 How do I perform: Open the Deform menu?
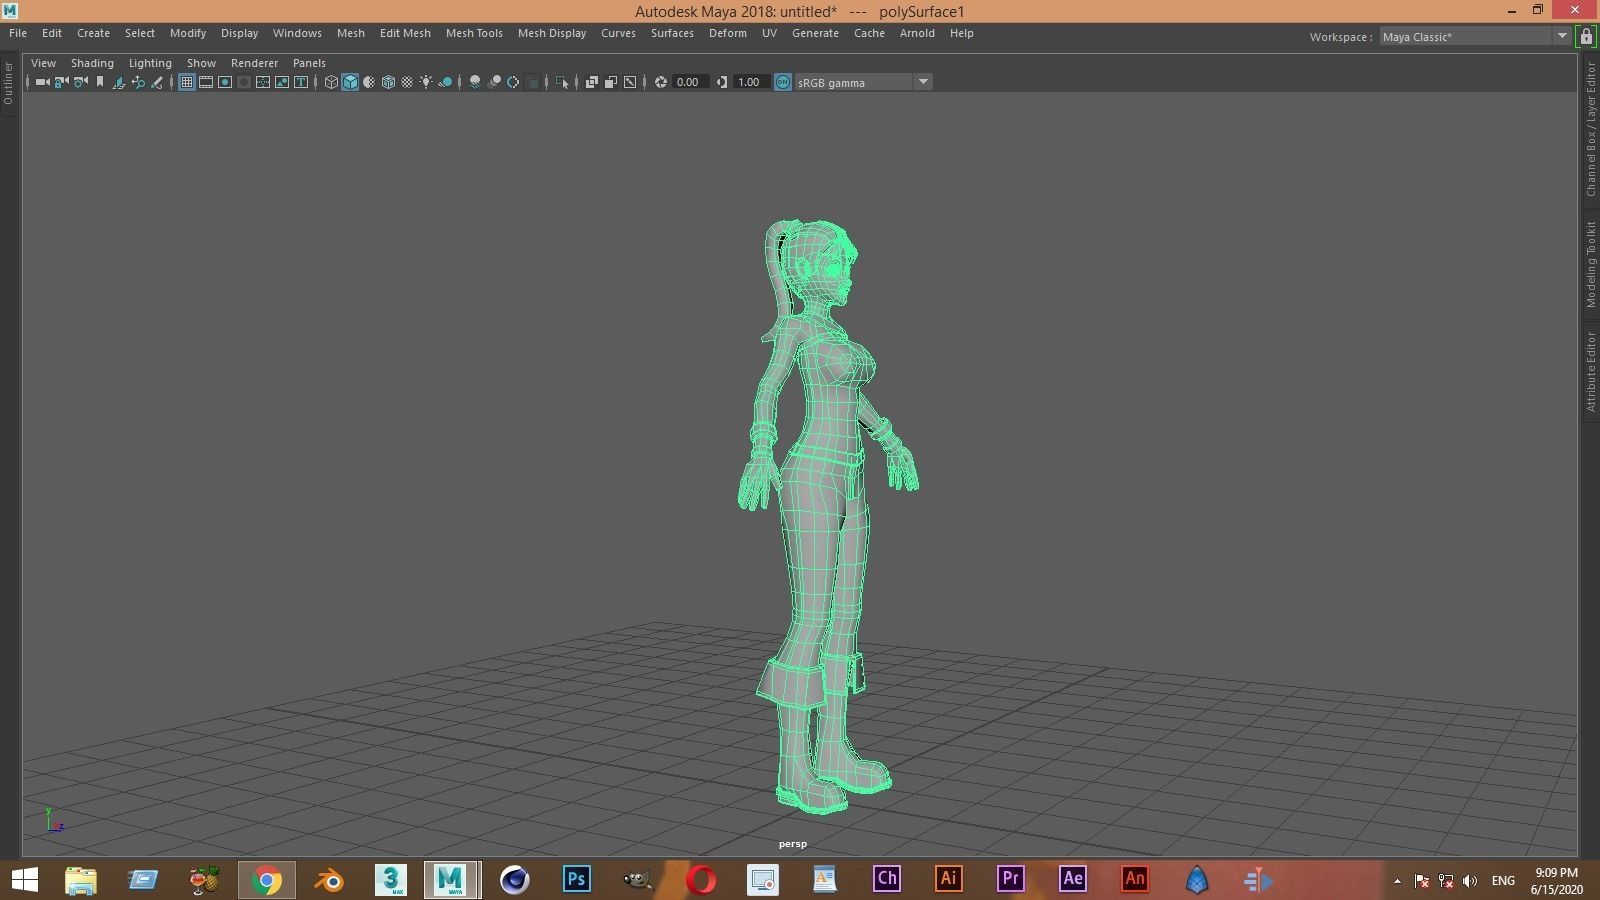click(728, 33)
